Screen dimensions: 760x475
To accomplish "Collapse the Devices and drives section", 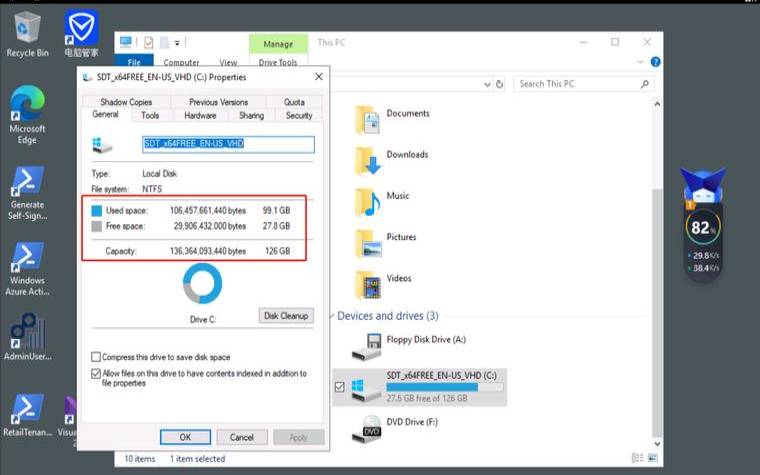I will (x=332, y=316).
